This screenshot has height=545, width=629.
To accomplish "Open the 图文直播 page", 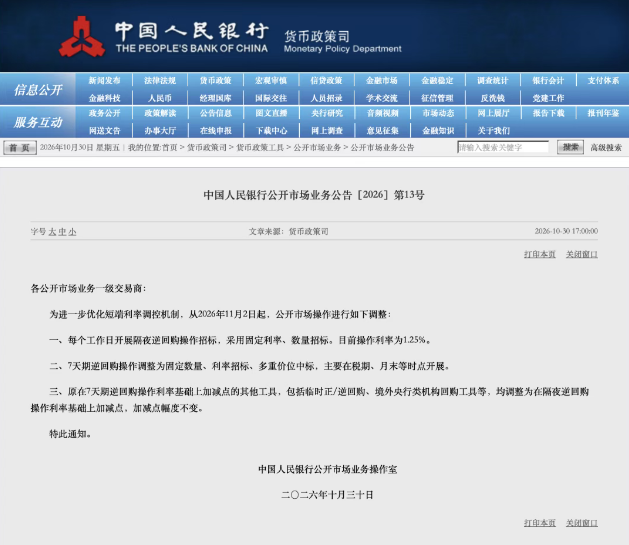I will [x=271, y=113].
